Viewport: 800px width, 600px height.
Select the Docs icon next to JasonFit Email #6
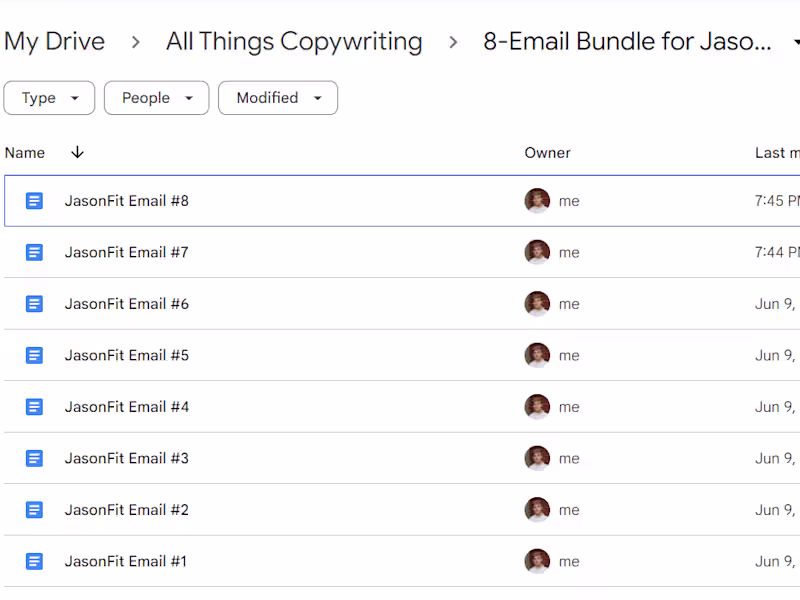[x=34, y=304]
